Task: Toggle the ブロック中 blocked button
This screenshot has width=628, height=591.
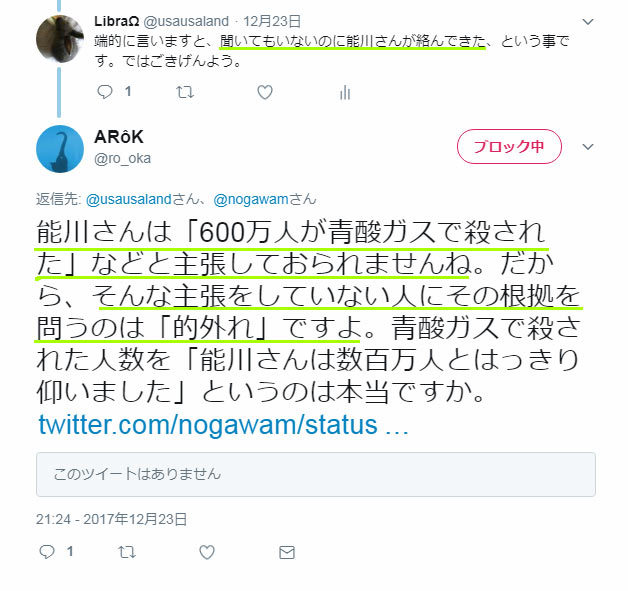Action: point(509,147)
